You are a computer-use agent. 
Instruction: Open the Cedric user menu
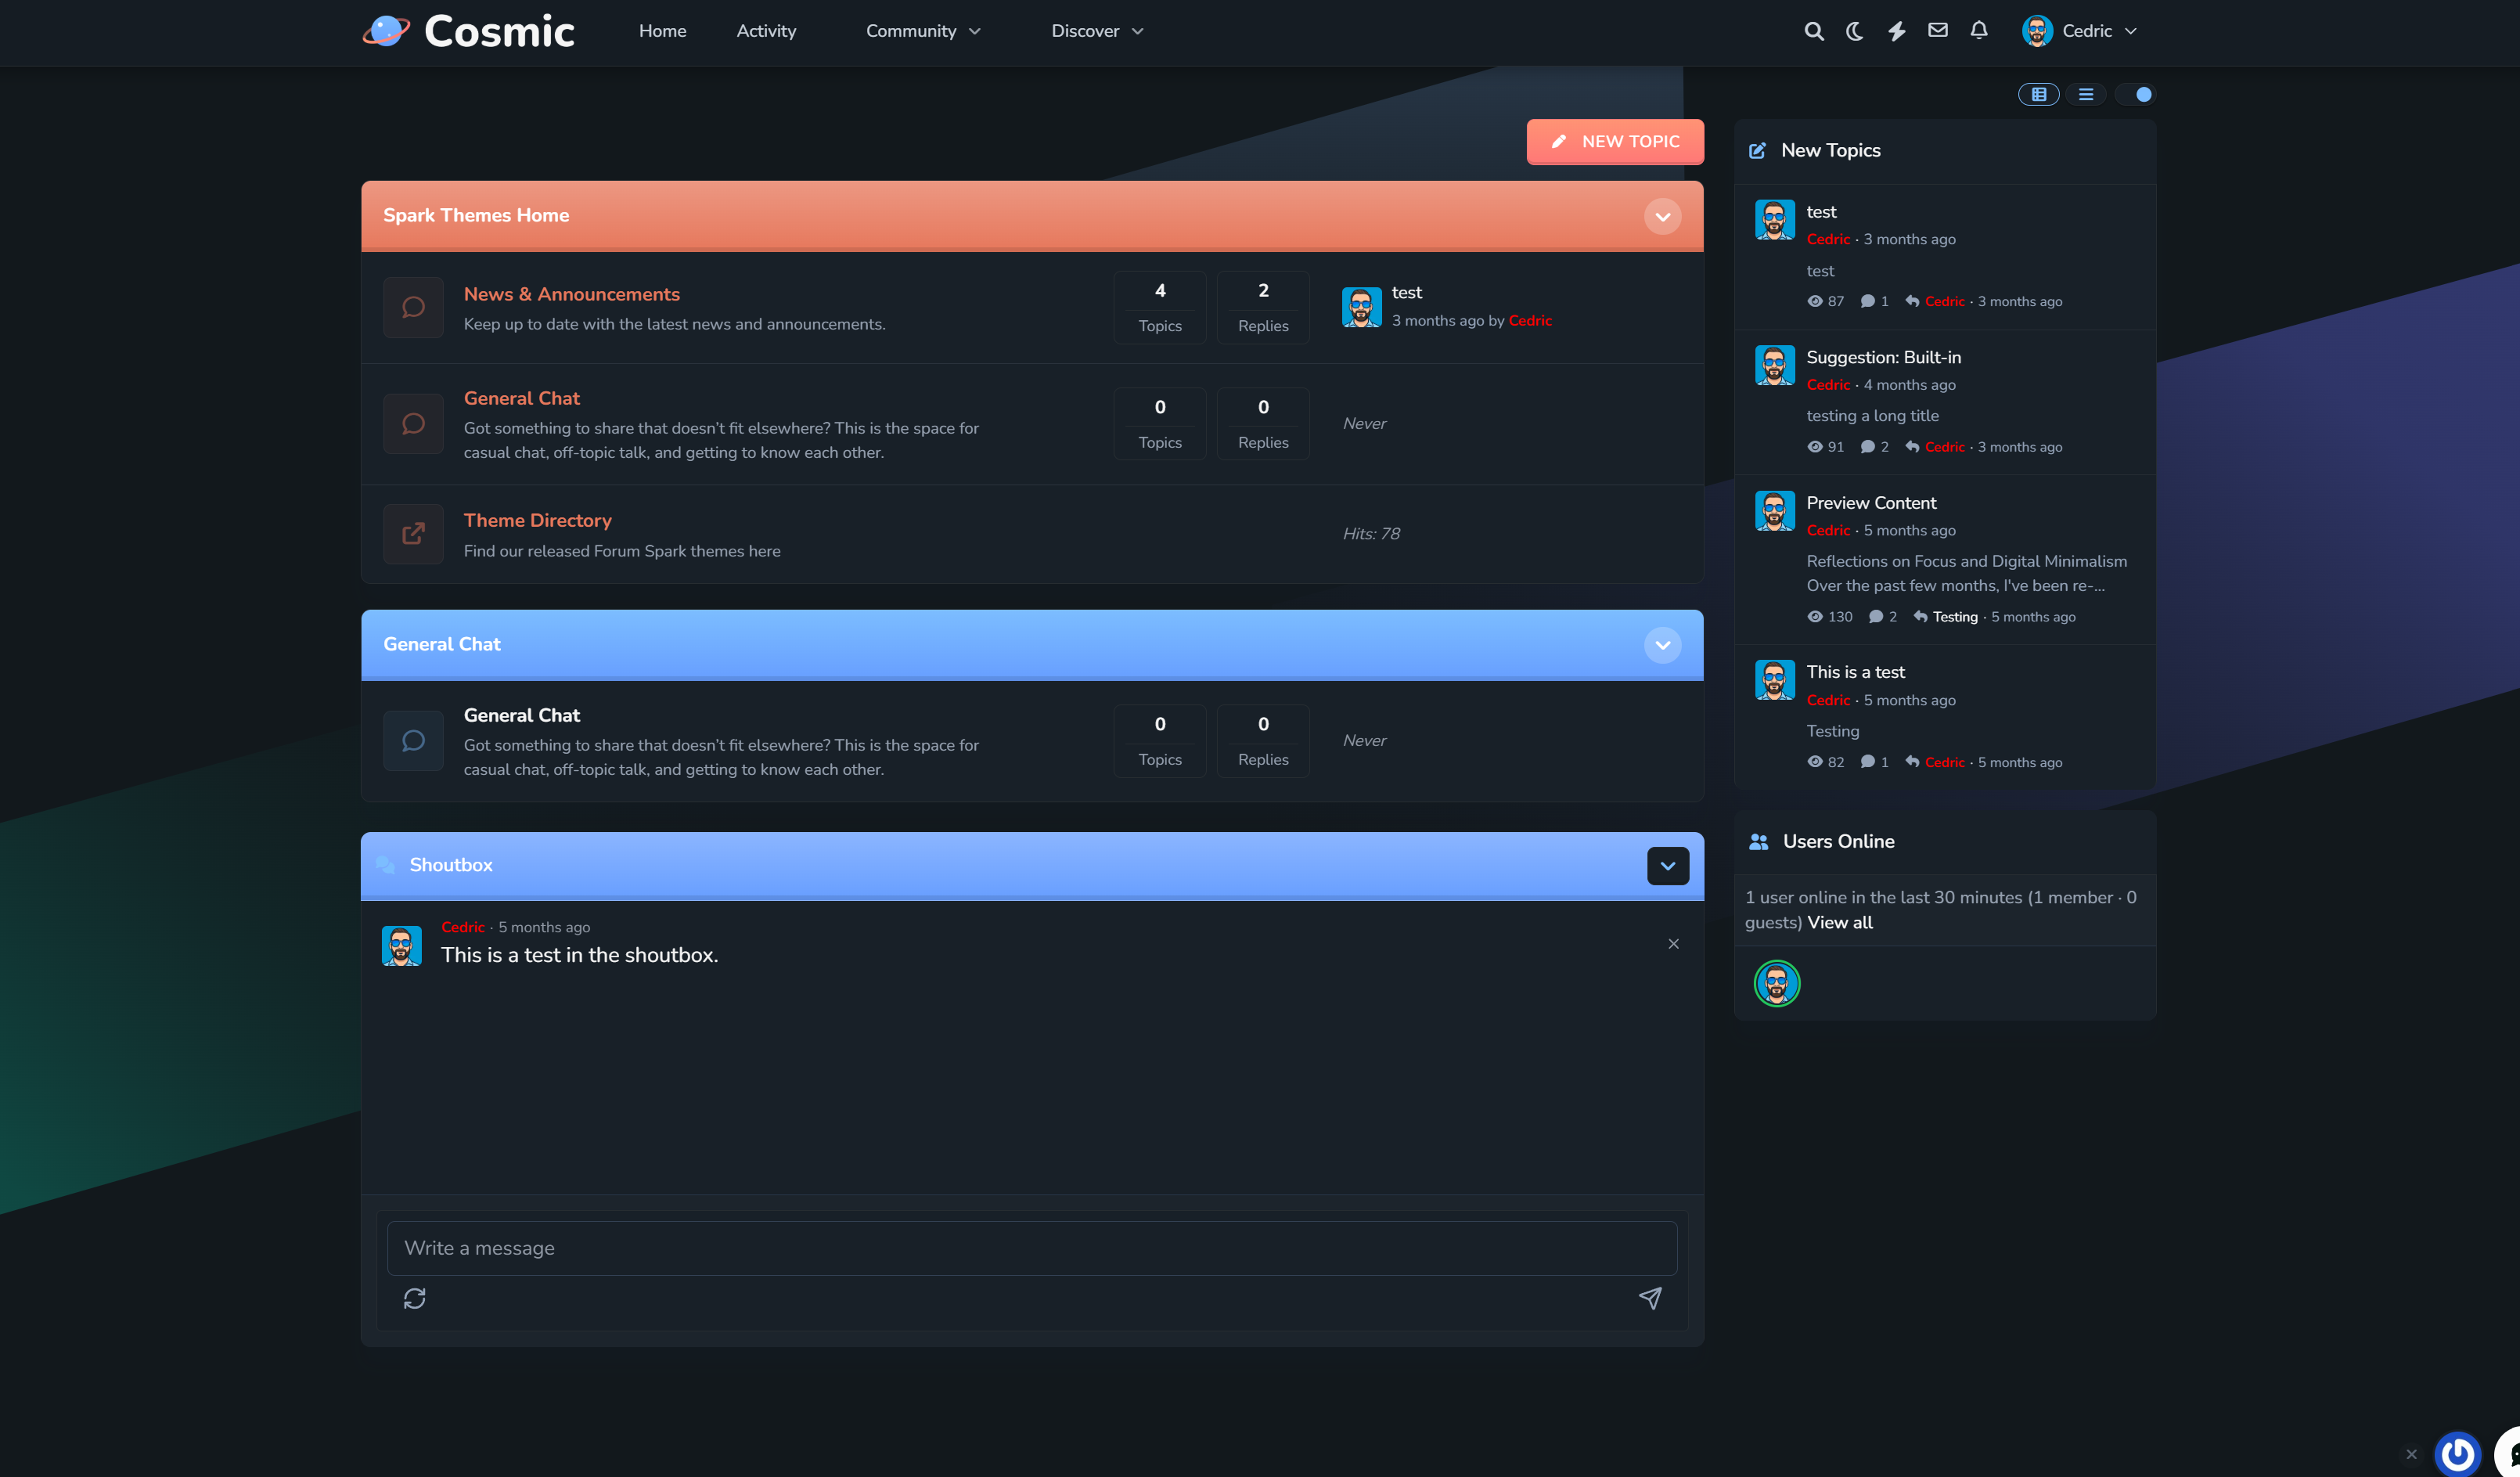pyautogui.click(x=2079, y=31)
